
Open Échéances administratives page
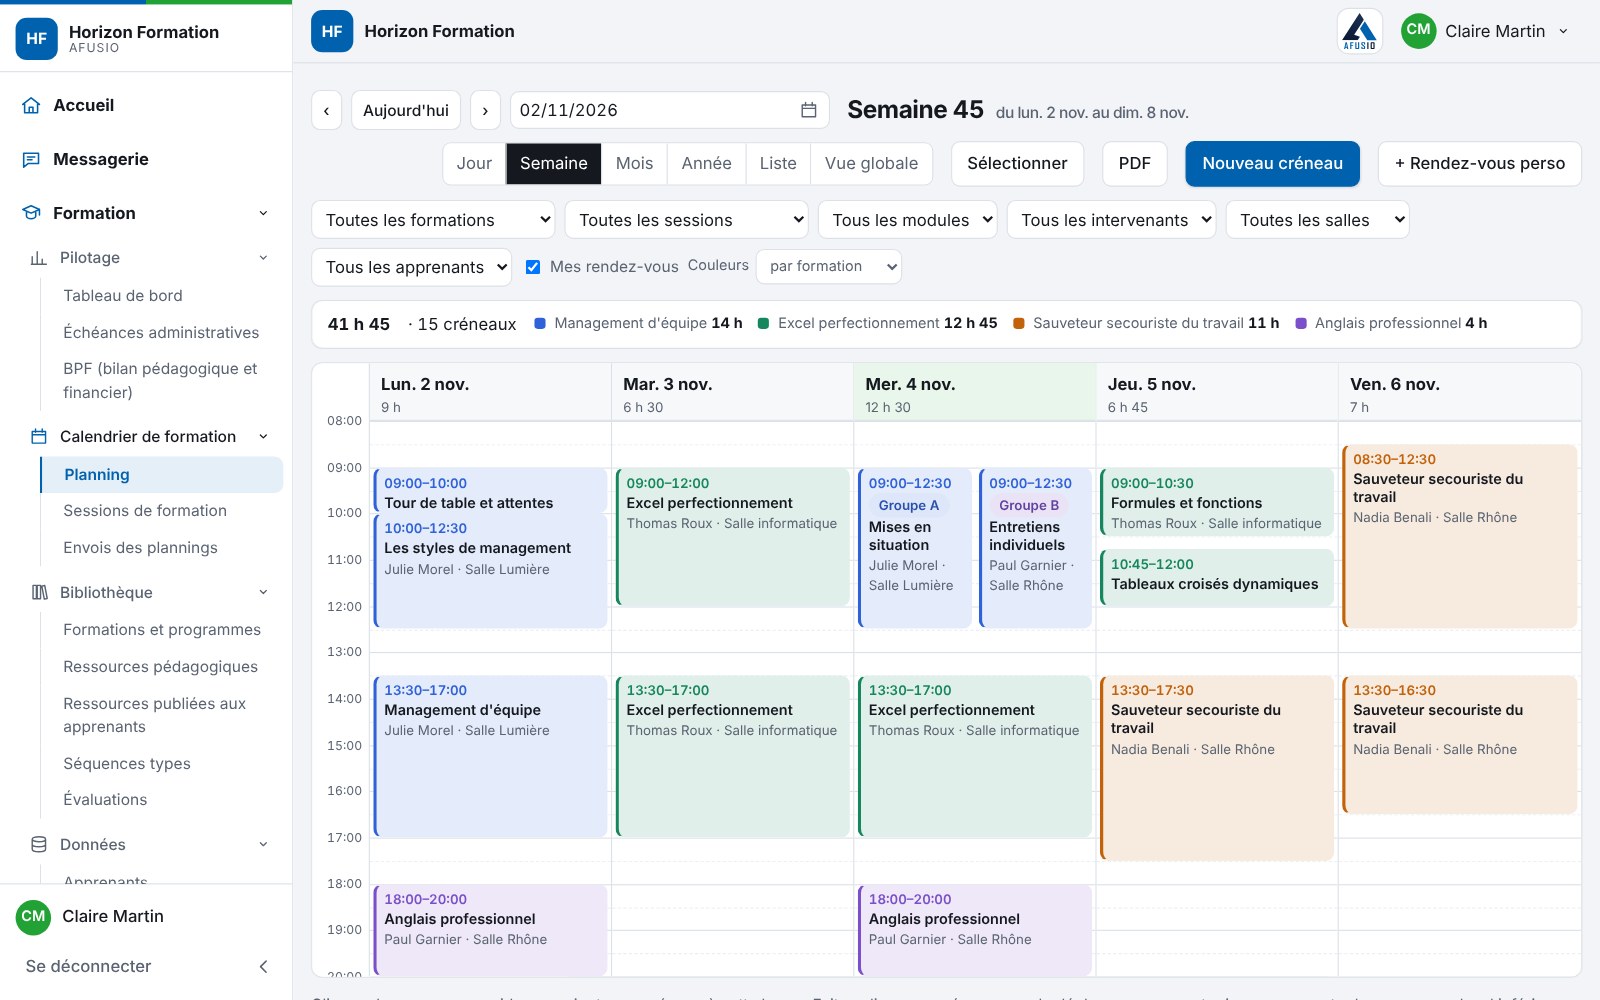point(161,333)
